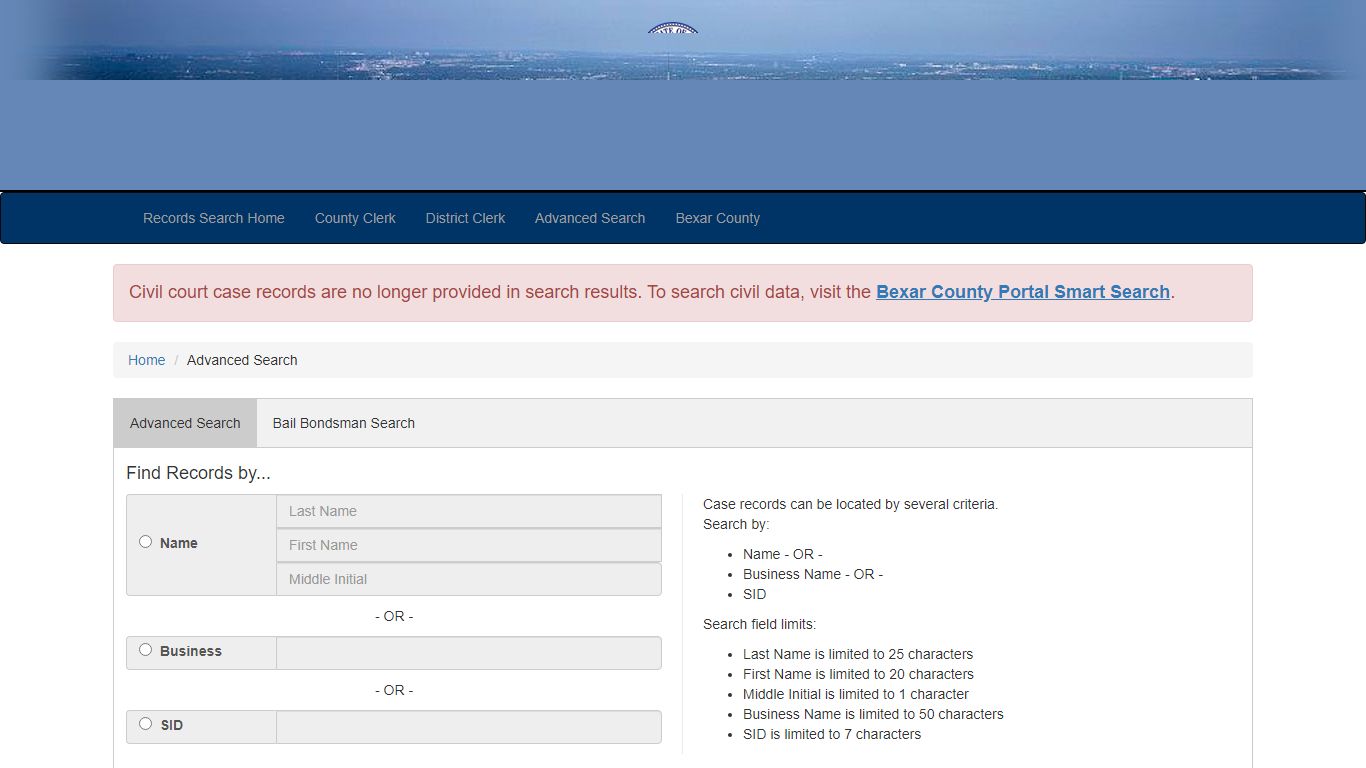Switch to the Advanced Search tab
The image size is (1366, 768).
[x=185, y=423]
